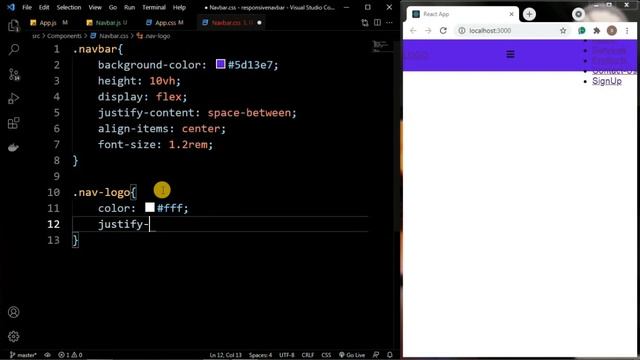Place cursor after 'justify-' on line 12
This screenshot has width=640, height=360.
pyautogui.click(x=150, y=224)
